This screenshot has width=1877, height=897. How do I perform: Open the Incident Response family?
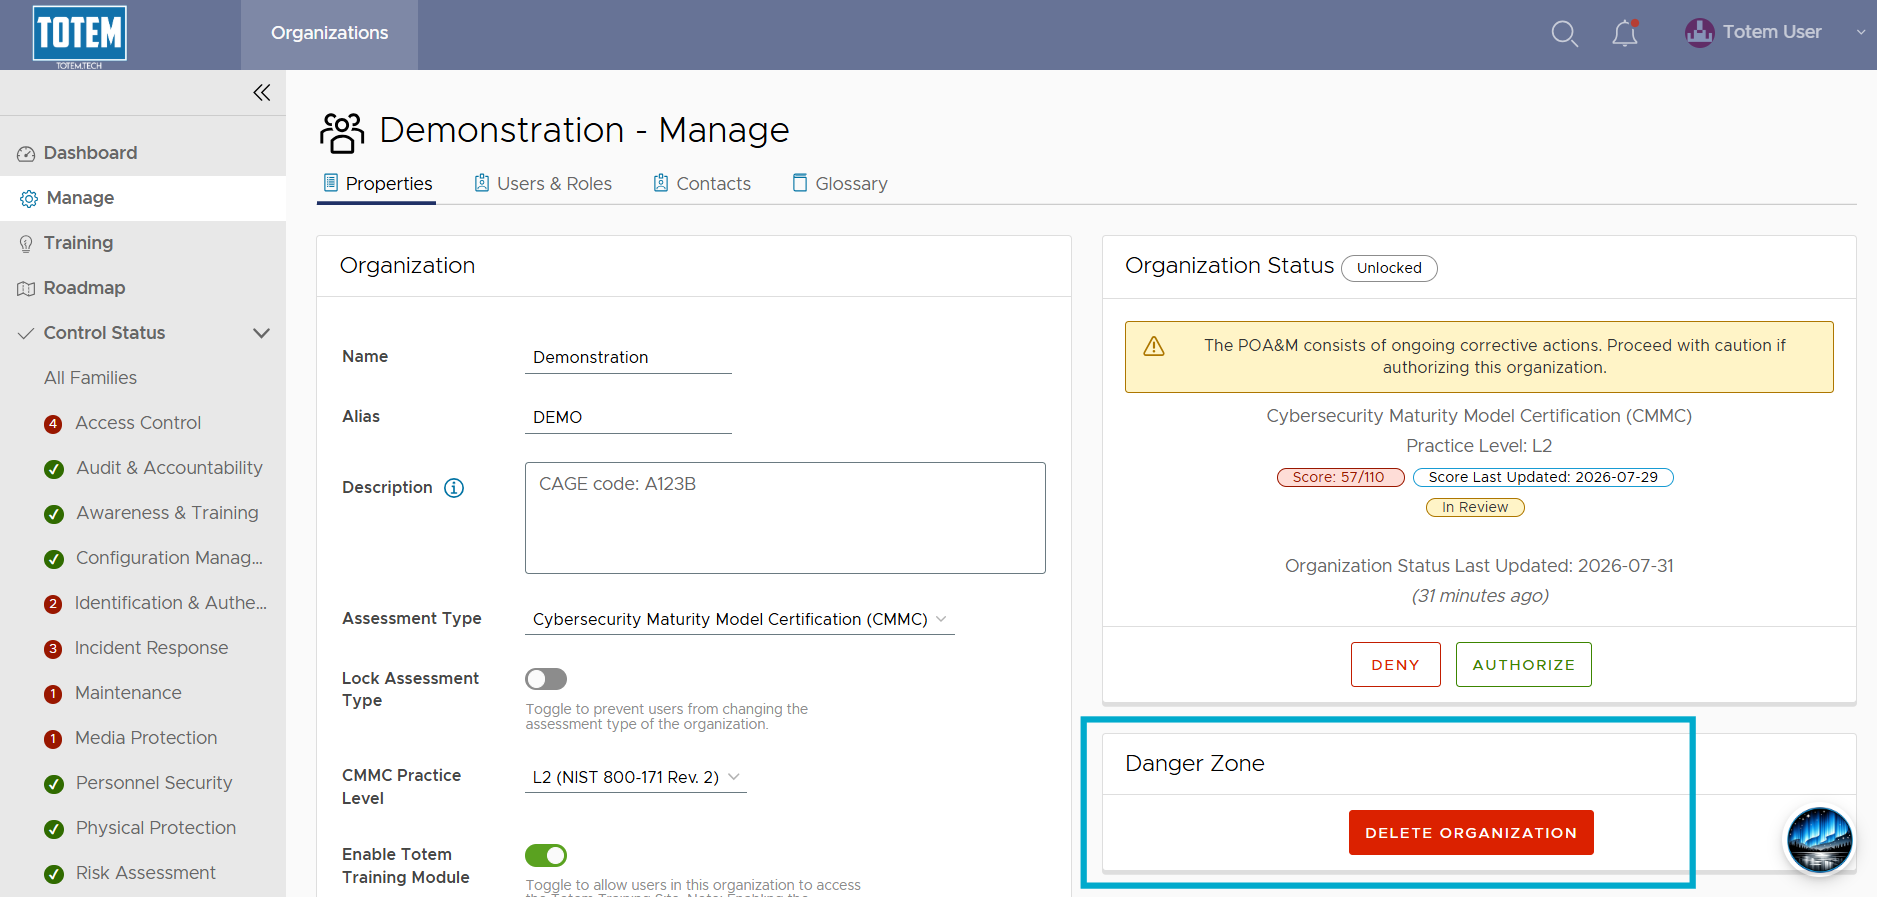pos(151,648)
